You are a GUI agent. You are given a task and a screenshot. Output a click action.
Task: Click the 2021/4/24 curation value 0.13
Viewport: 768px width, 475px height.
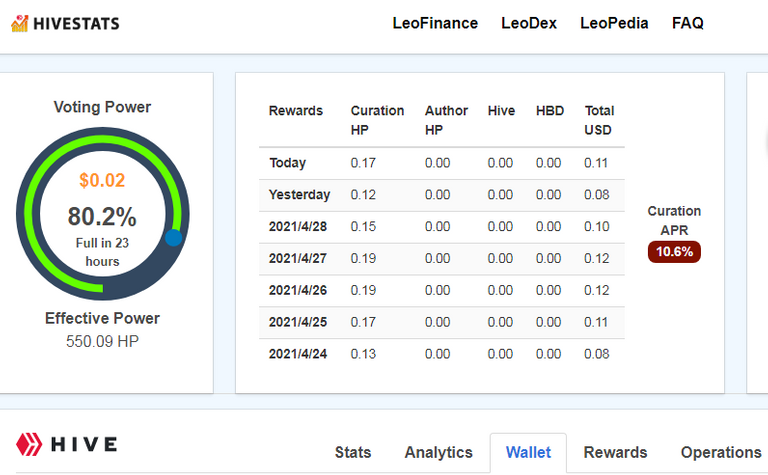[x=363, y=354]
